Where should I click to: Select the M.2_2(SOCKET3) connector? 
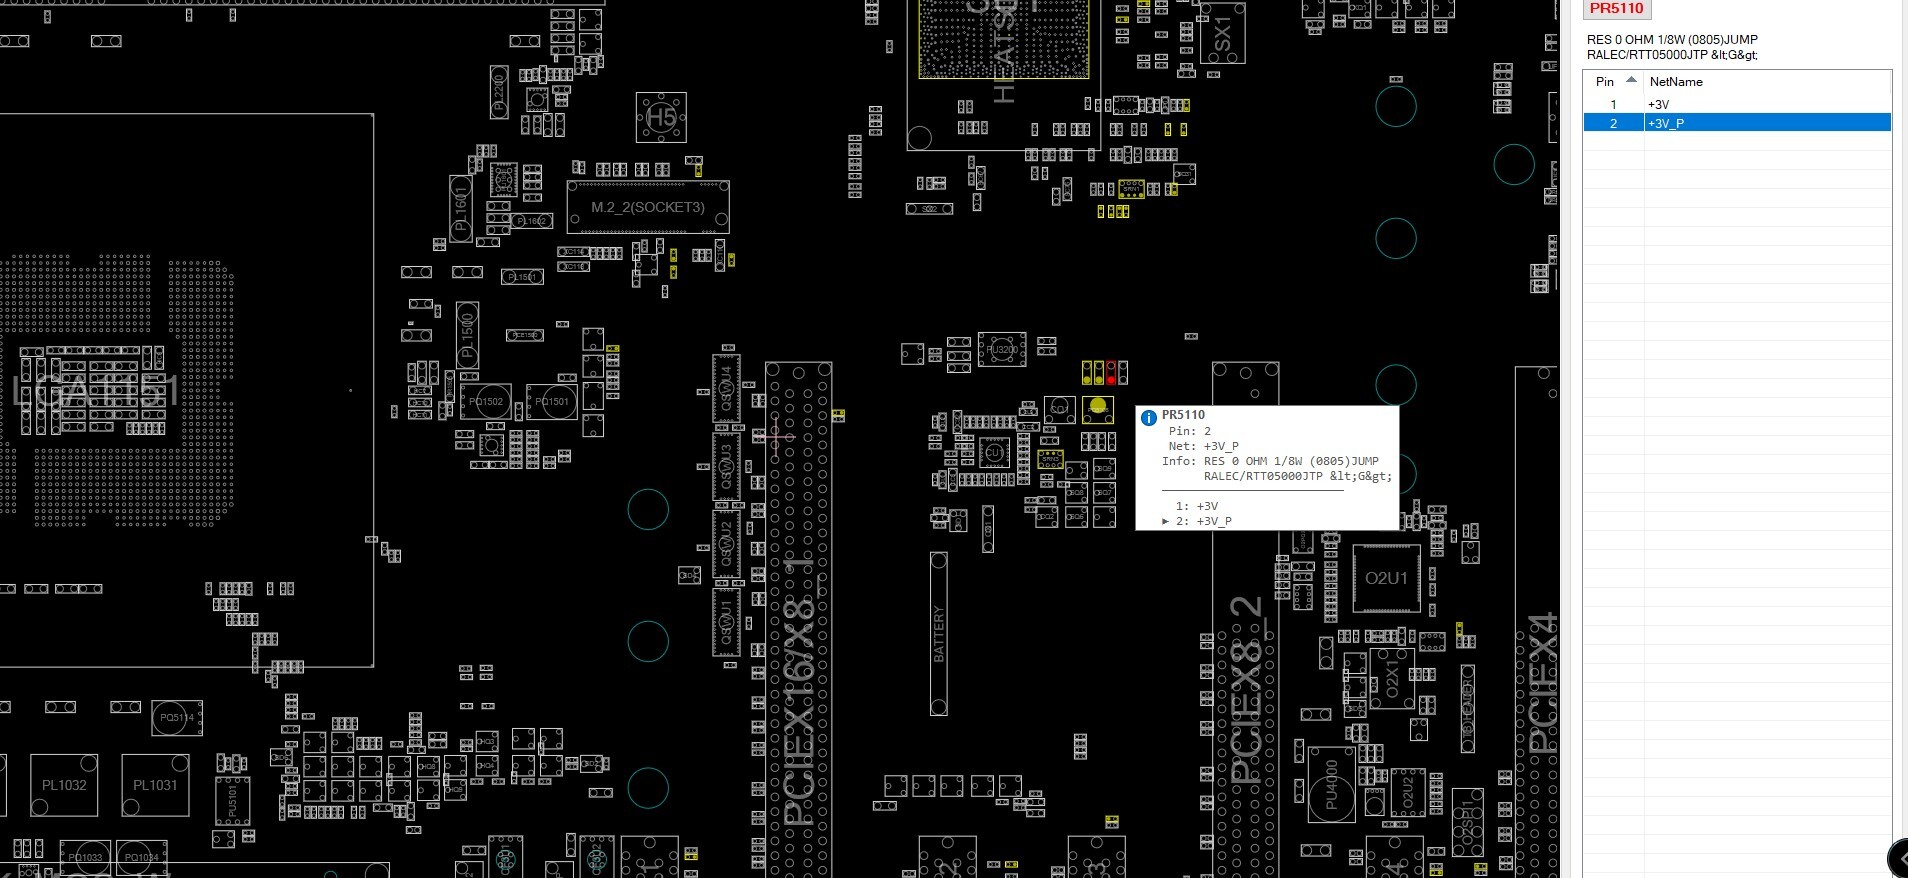tap(648, 207)
